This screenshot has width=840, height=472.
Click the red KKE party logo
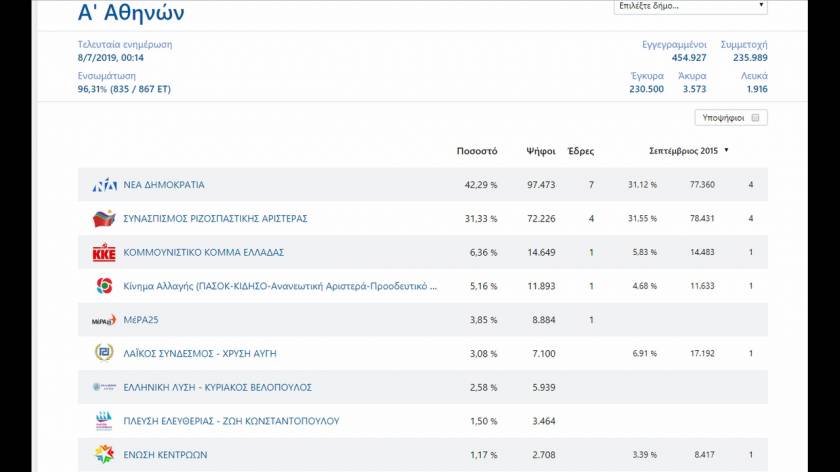tap(104, 252)
